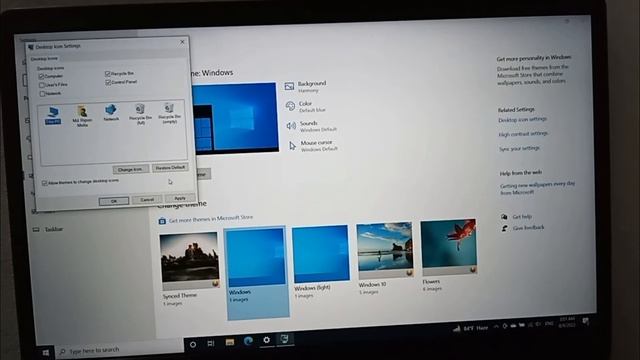This screenshot has height=360, width=640.
Task: Click the Mouse cursor arrow icon
Action: [x=292, y=146]
